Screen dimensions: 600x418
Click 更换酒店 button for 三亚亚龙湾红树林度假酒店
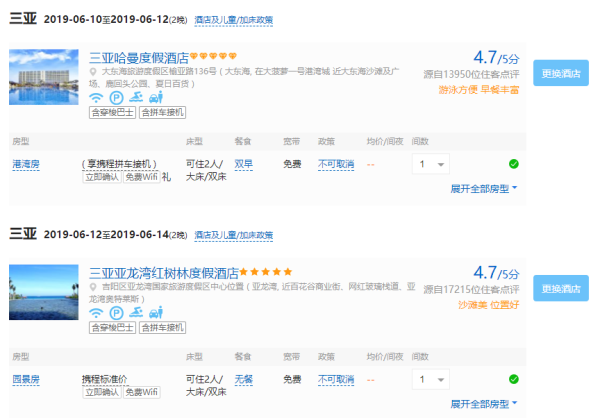point(561,288)
